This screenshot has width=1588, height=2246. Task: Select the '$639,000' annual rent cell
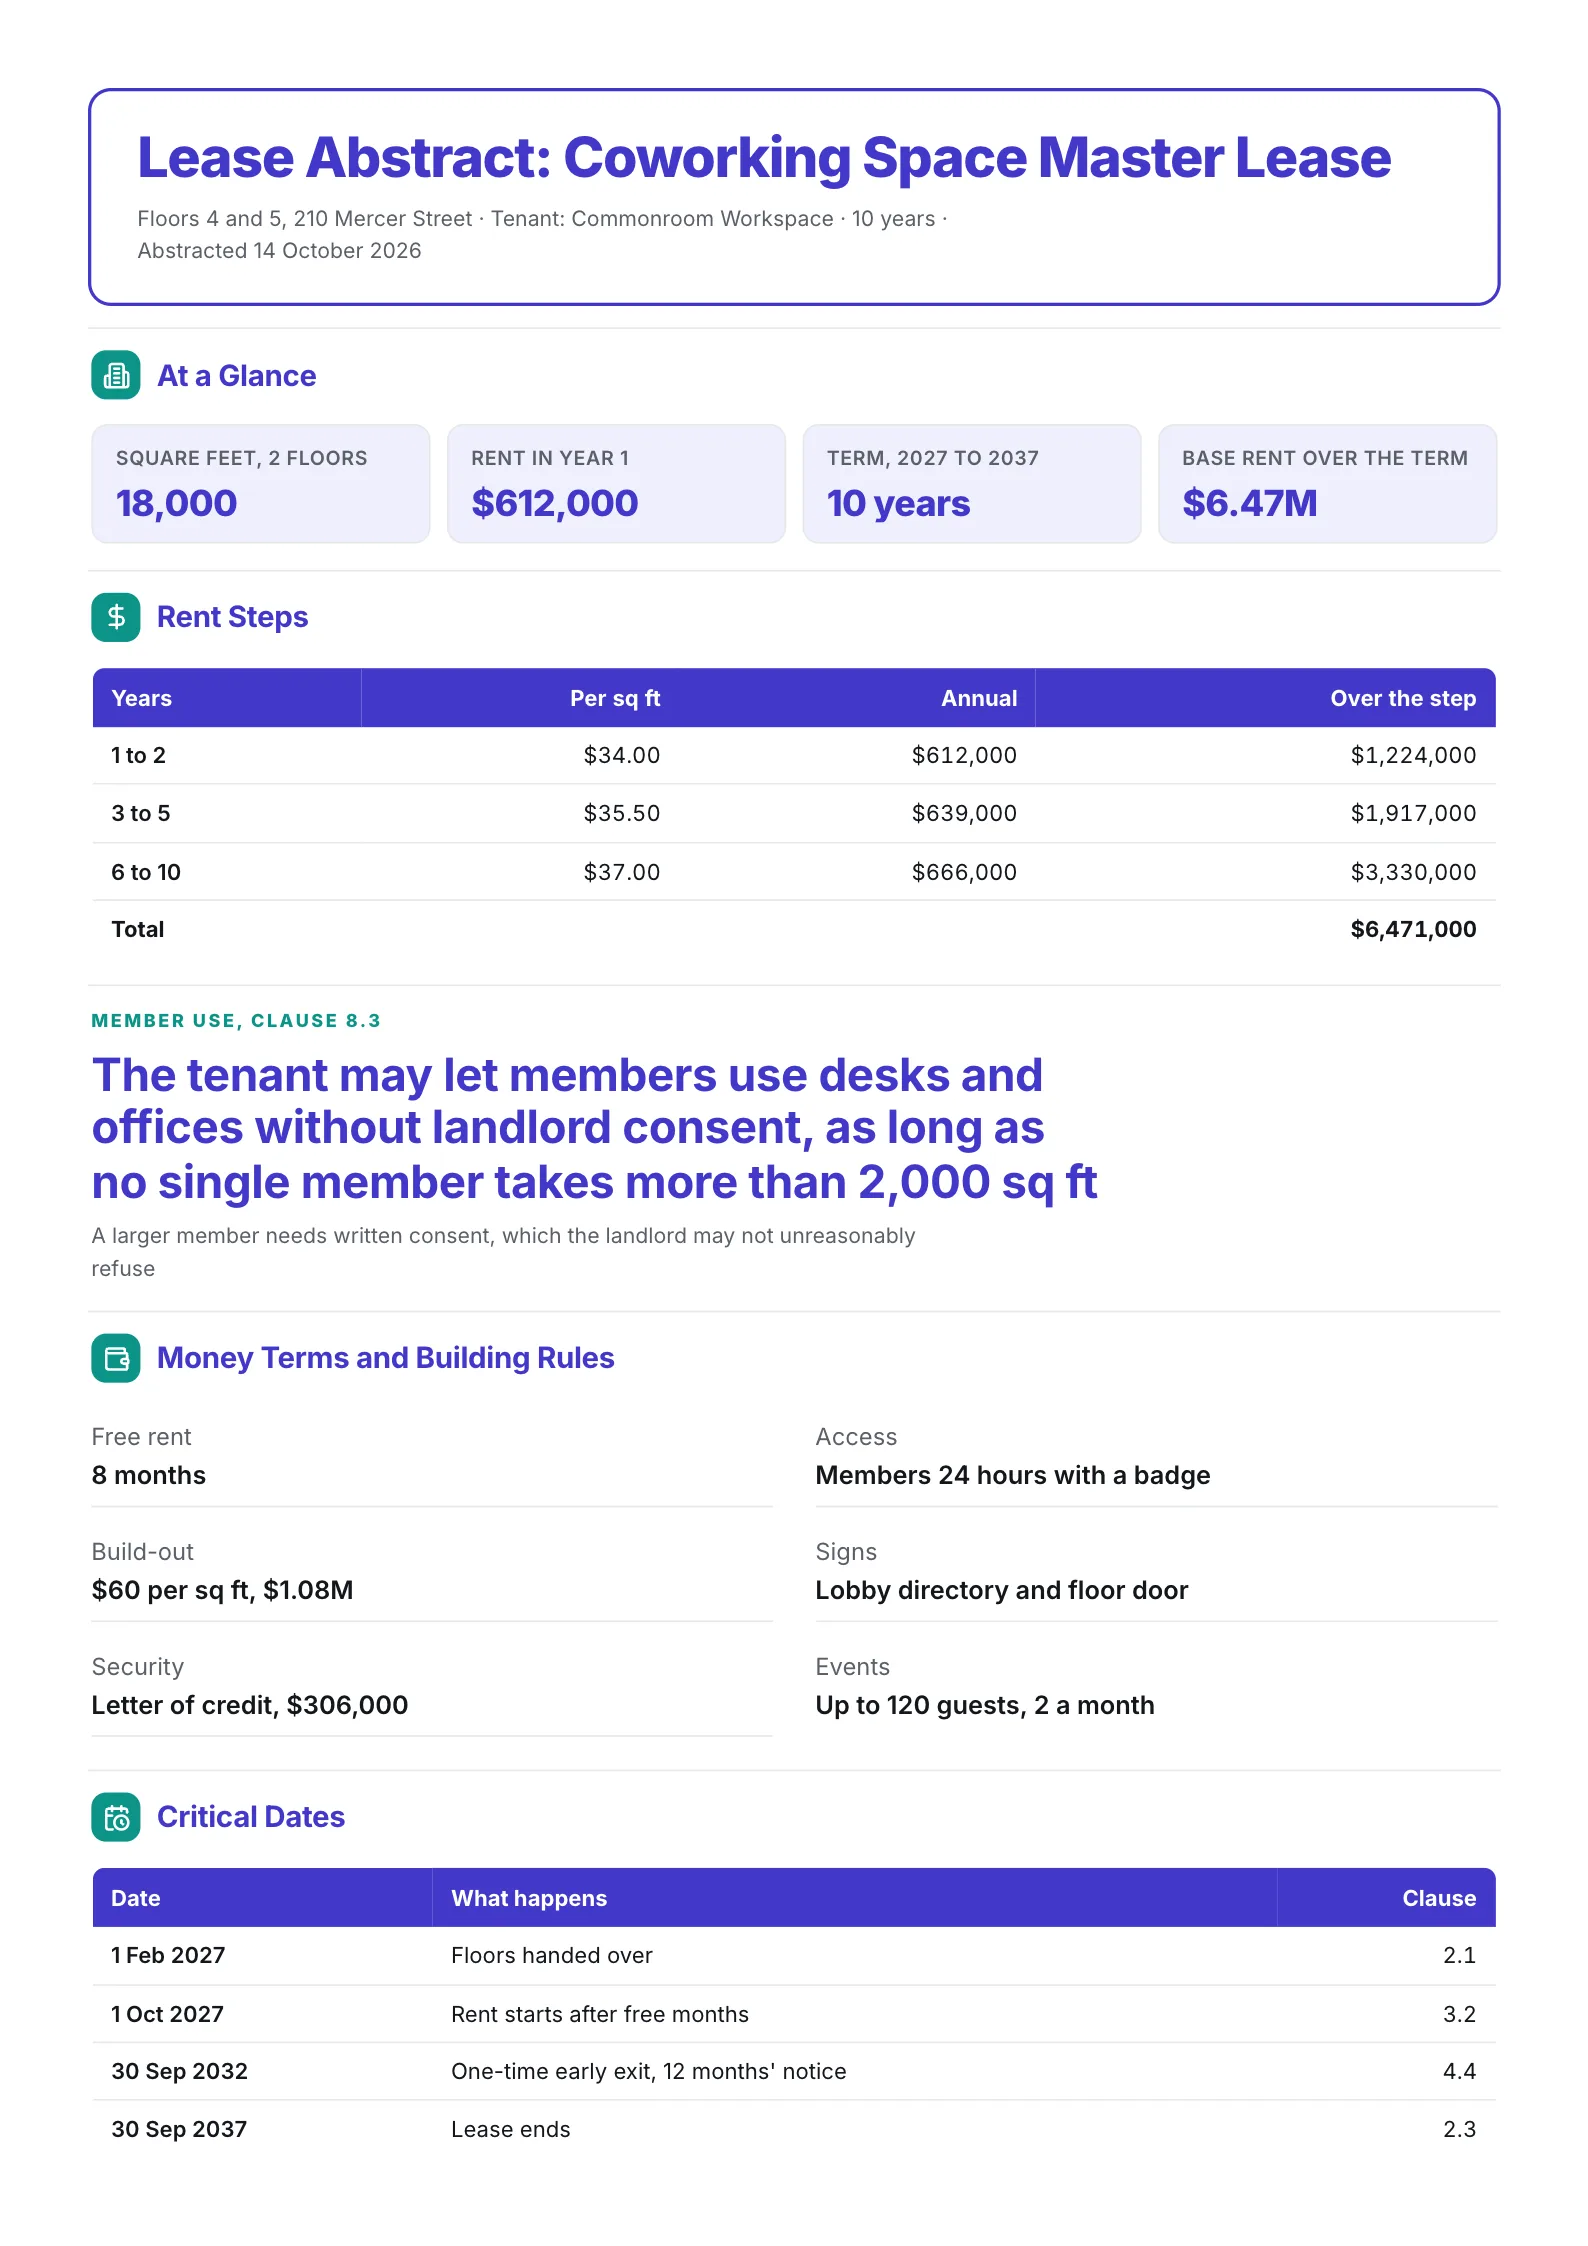coord(964,813)
